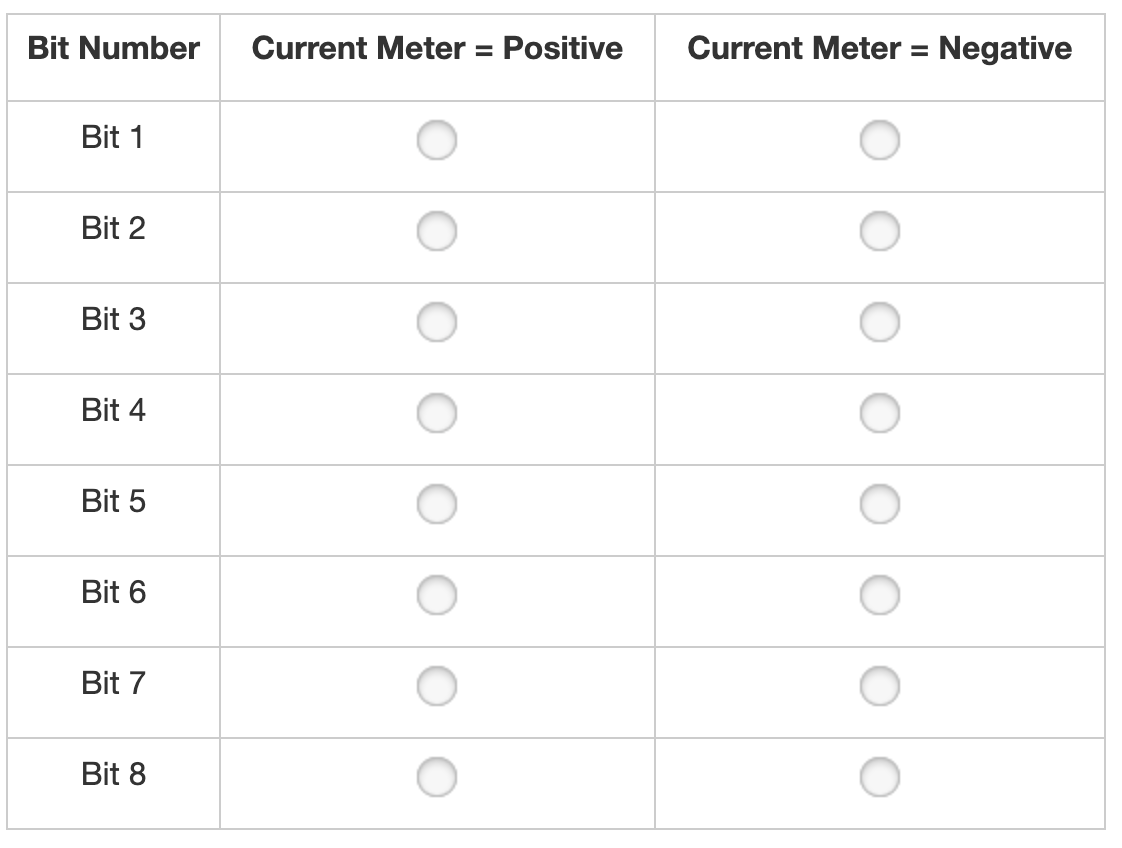Check Positive for Bit 7
The height and width of the screenshot is (848, 1122).
[437, 687]
